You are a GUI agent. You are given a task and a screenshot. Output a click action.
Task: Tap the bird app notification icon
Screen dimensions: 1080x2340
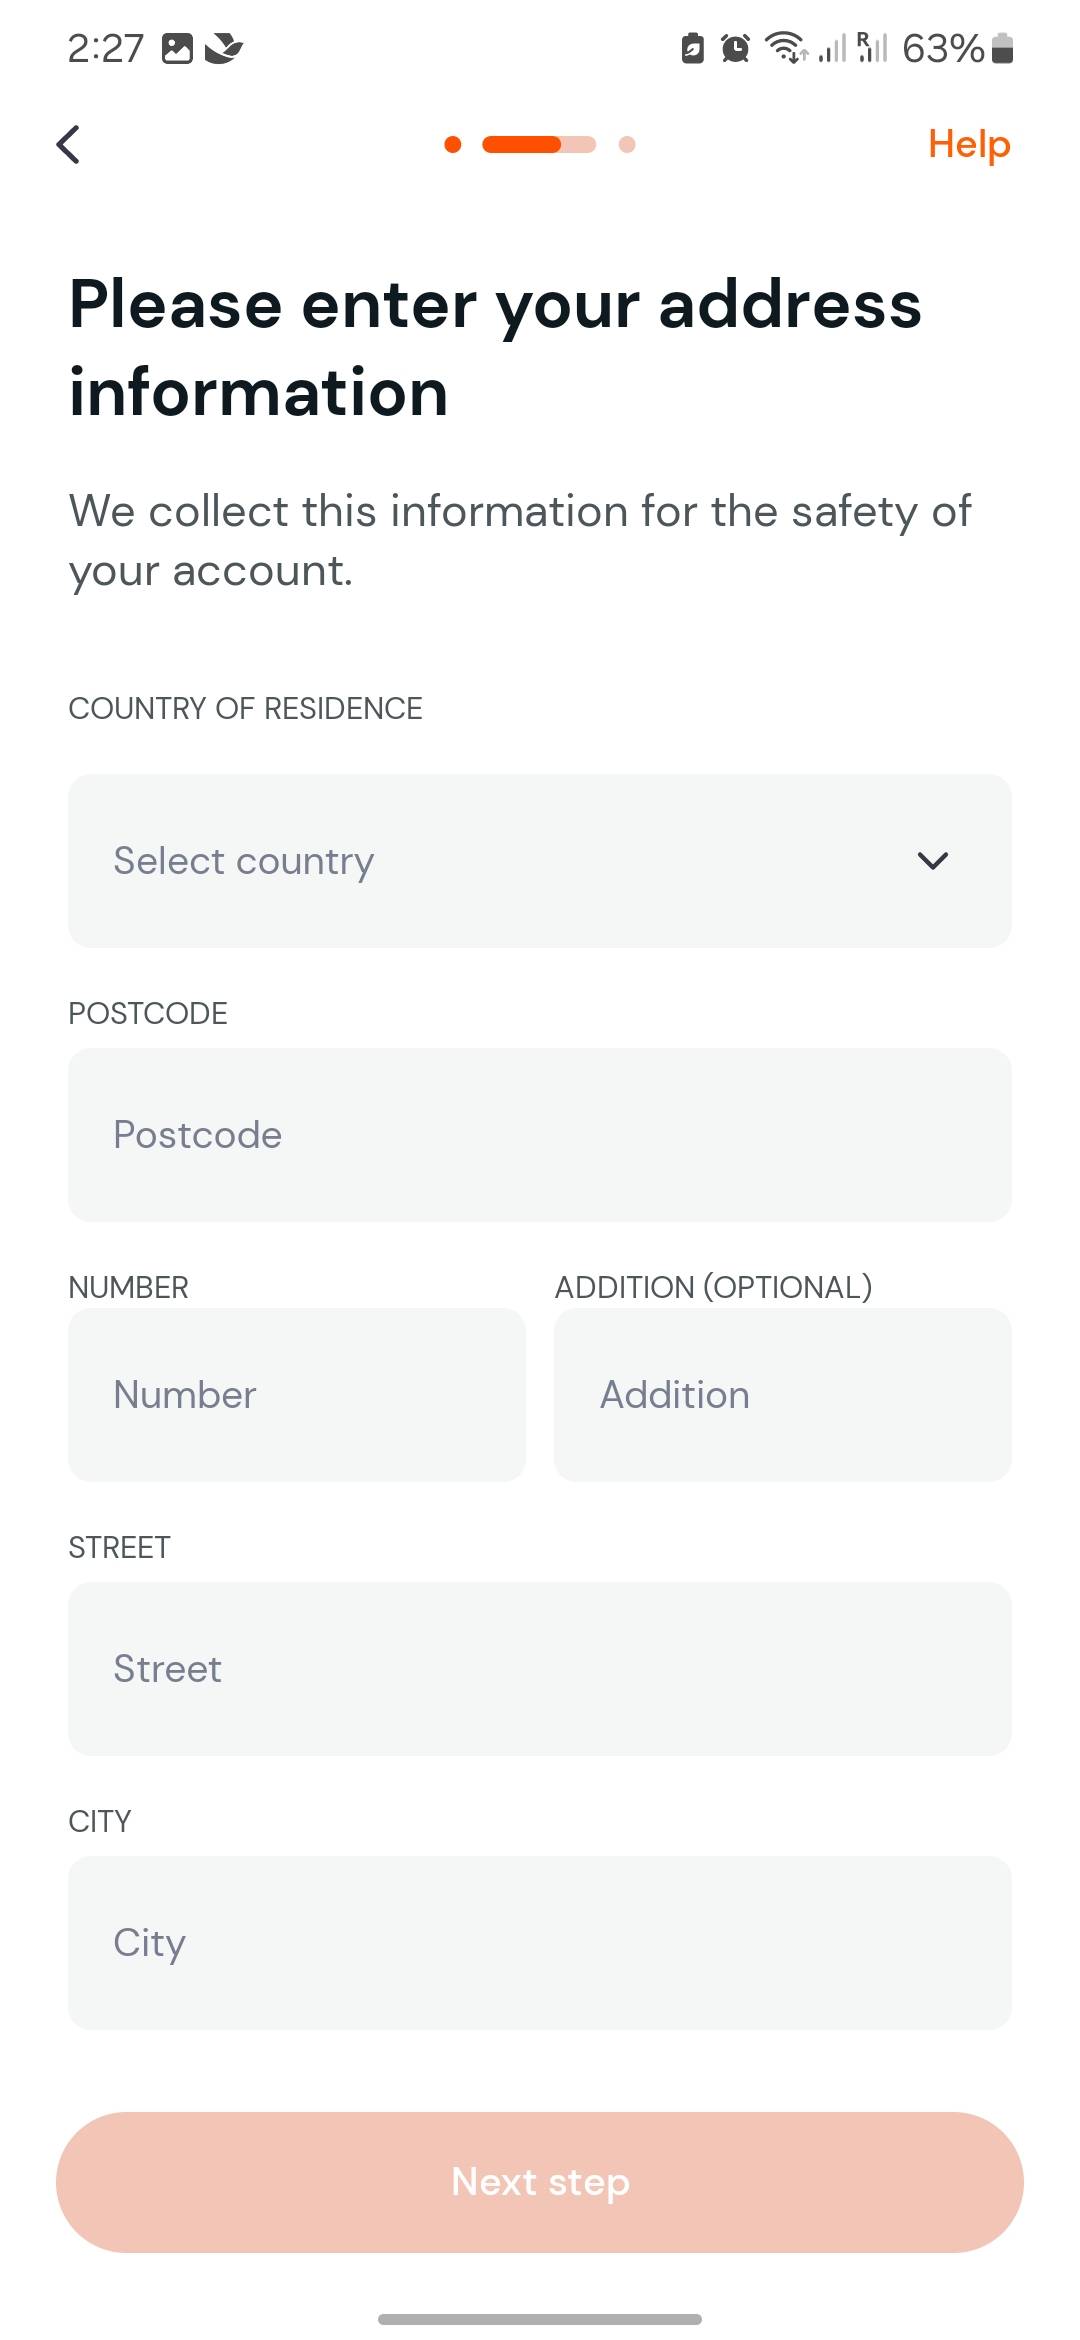point(224,48)
